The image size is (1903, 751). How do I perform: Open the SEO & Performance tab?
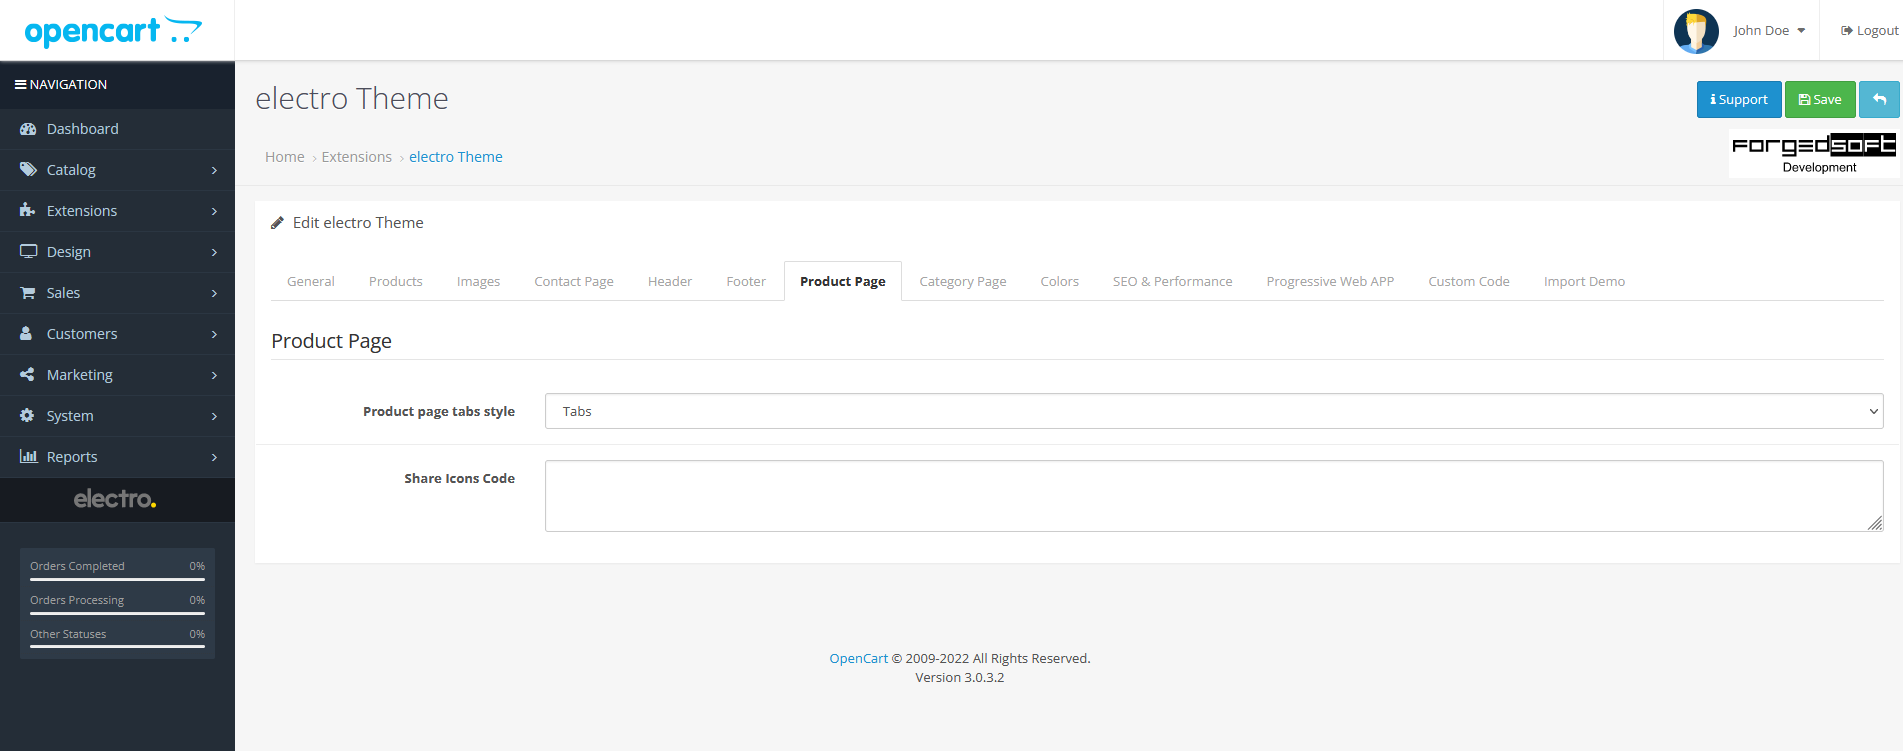[x=1173, y=281]
